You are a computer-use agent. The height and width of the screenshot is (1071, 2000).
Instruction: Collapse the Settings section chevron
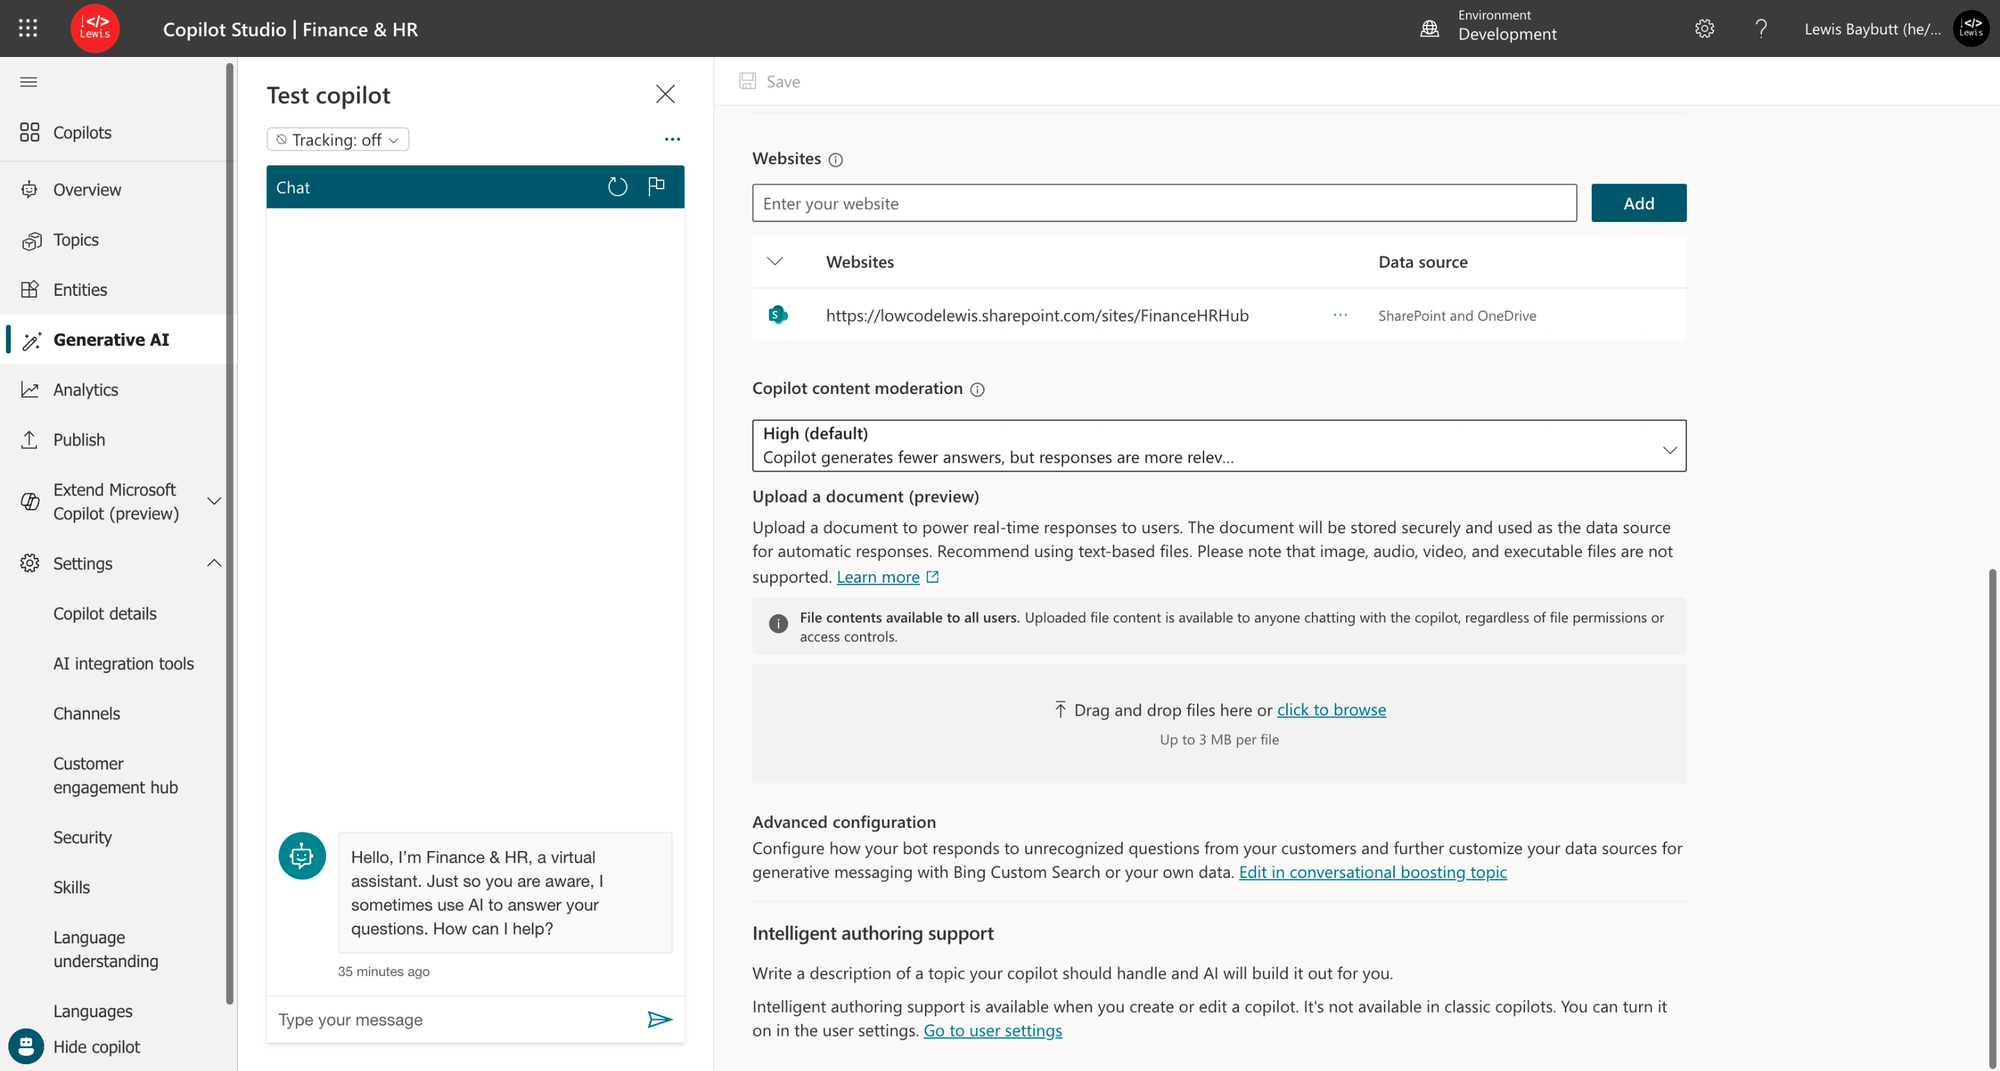214,563
